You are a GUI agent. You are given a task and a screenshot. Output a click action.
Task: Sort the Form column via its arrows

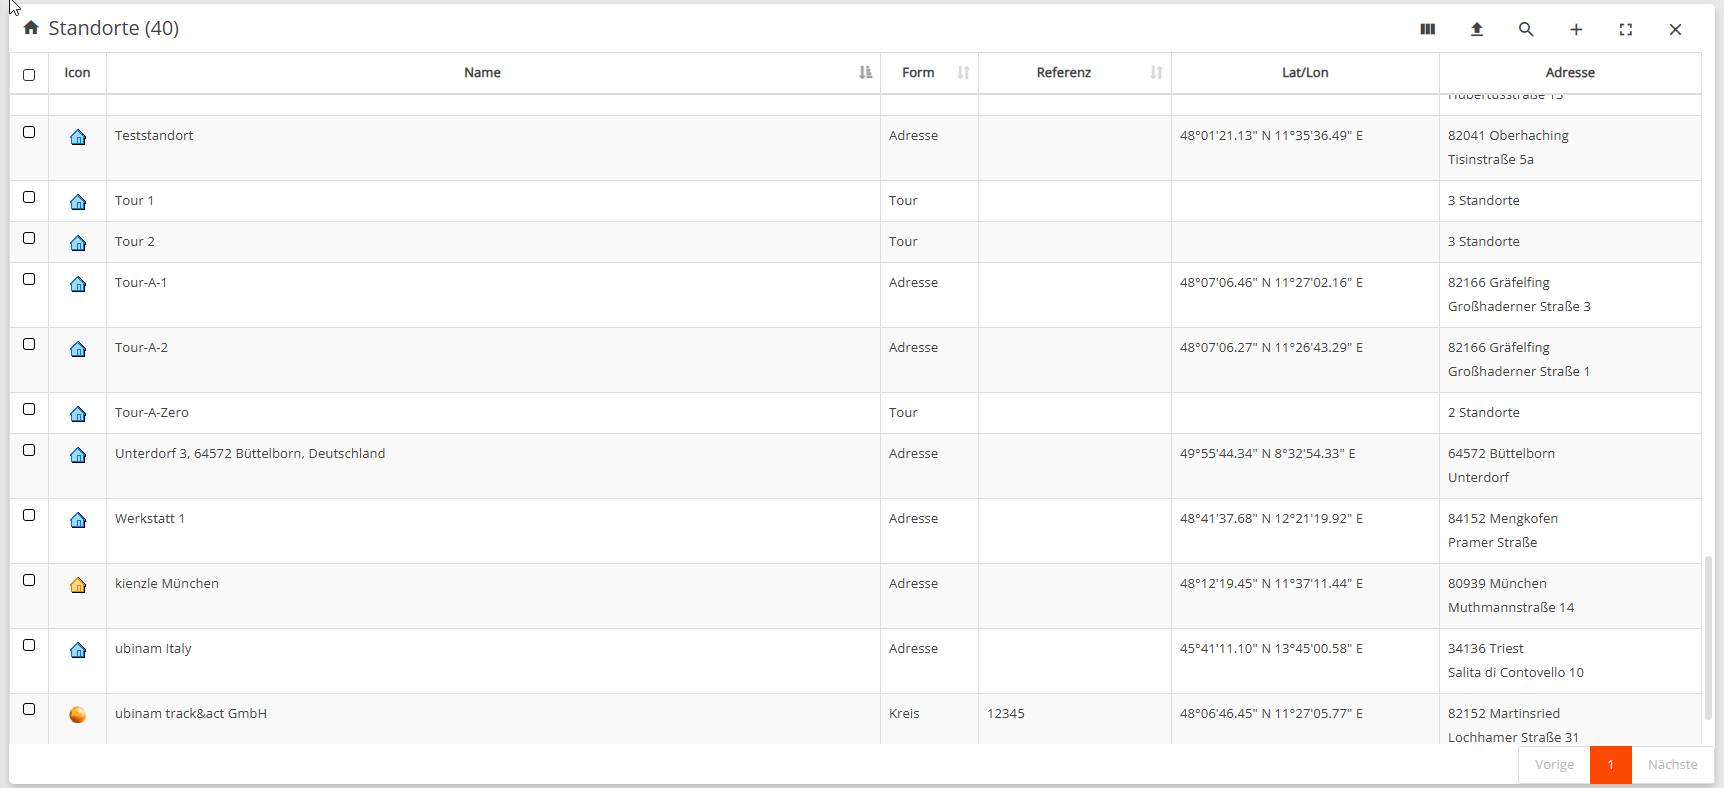963,72
